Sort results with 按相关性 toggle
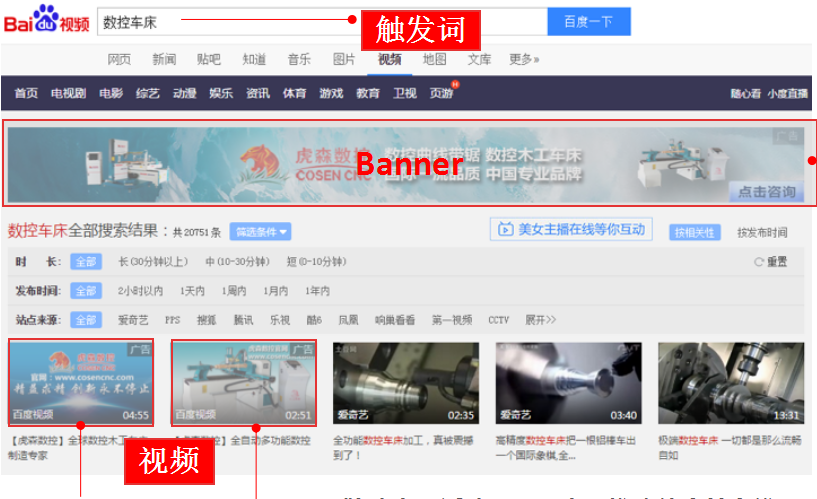 click(694, 232)
